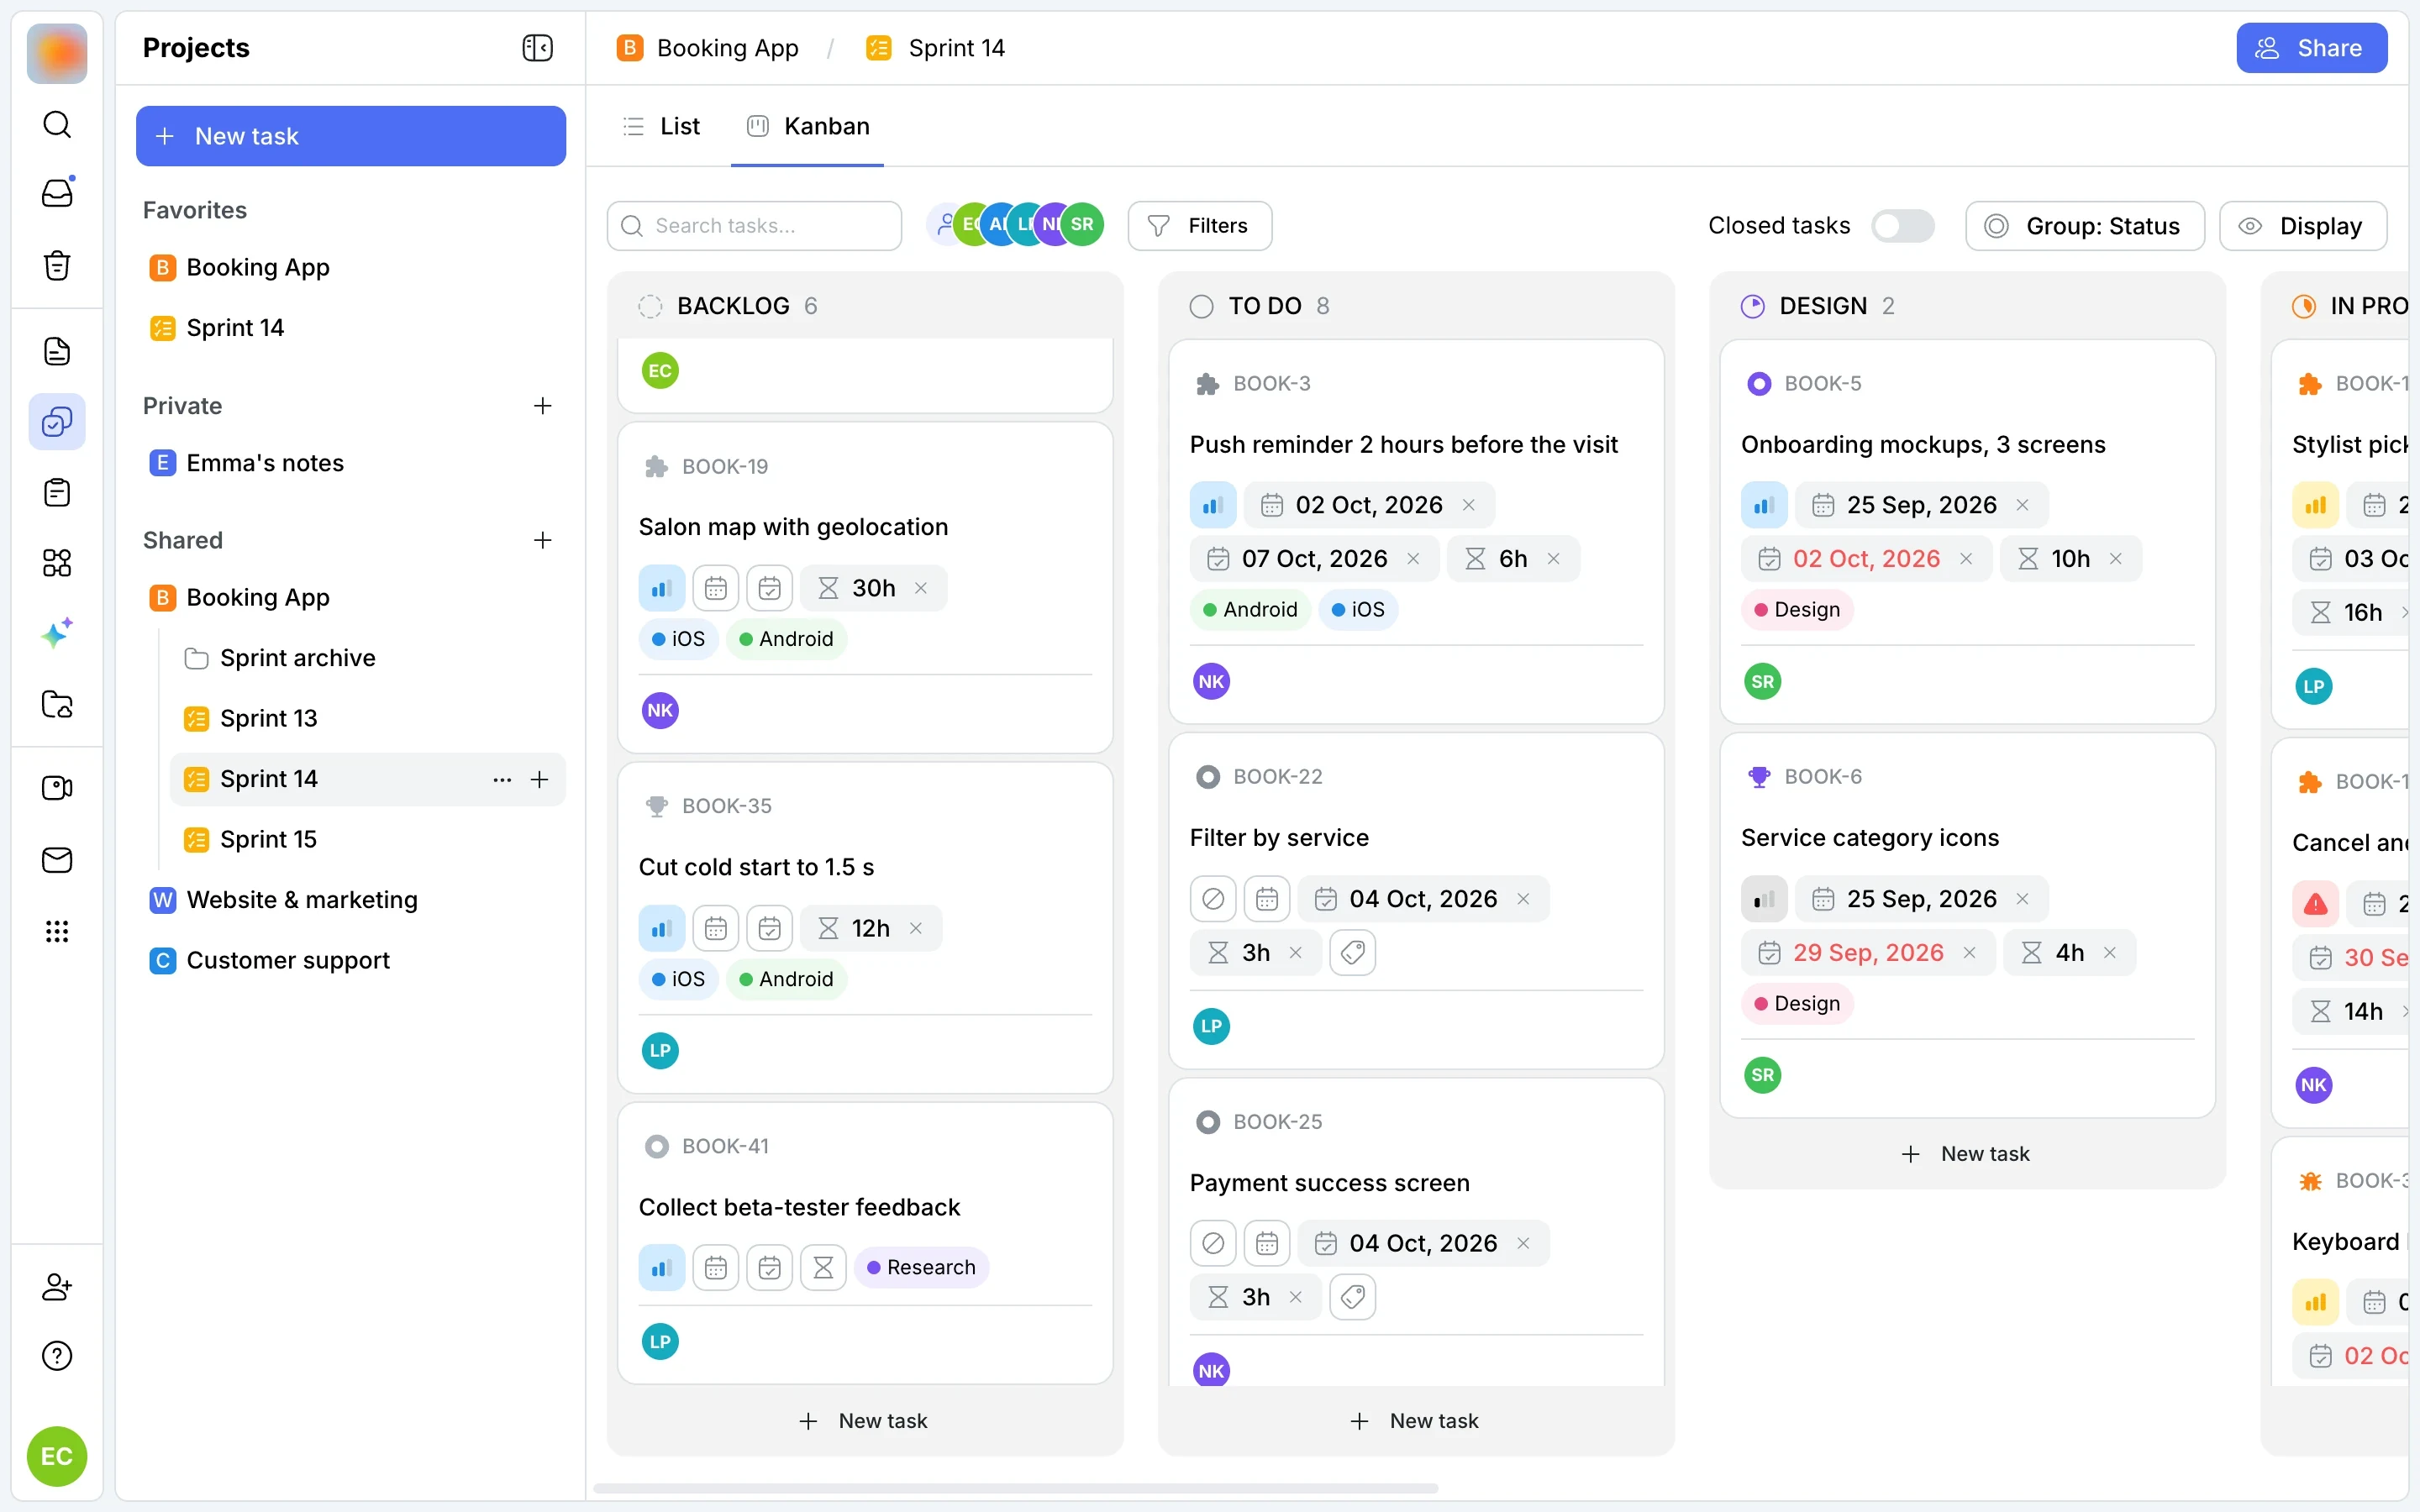Open the Group: Status dropdown
The width and height of the screenshot is (2420, 1512).
click(x=2084, y=226)
